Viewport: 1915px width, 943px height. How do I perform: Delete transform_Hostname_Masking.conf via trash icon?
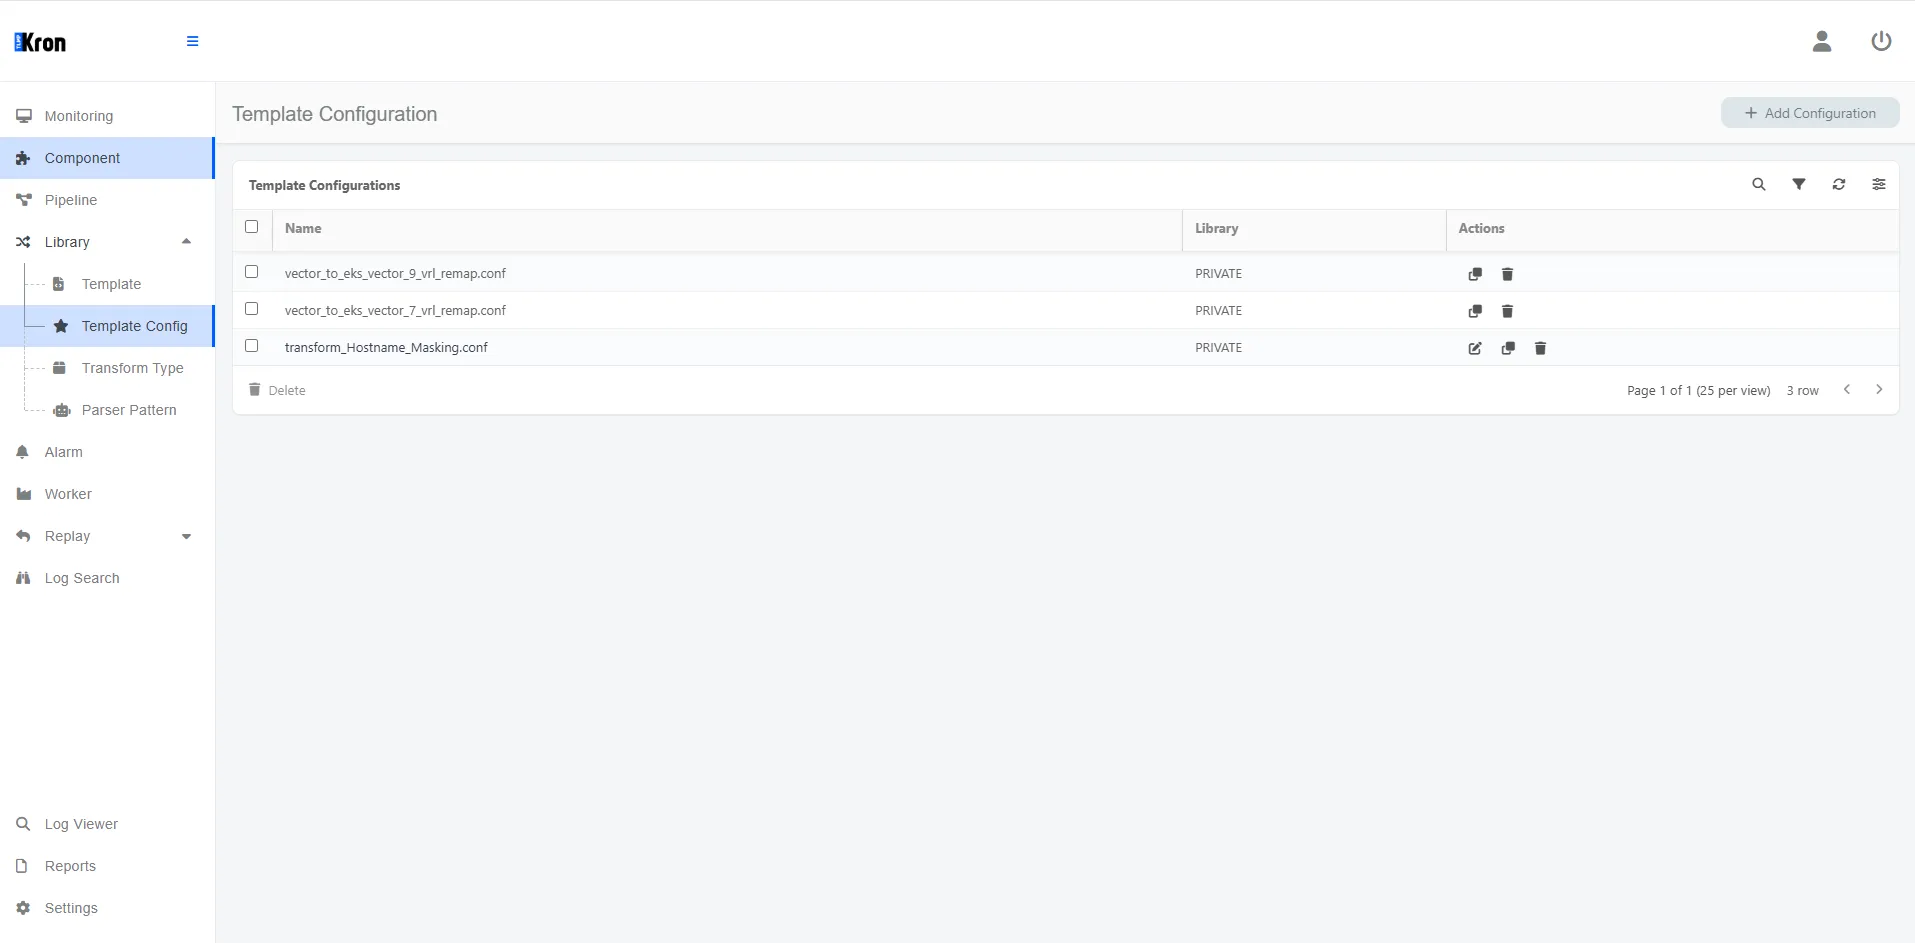pyautogui.click(x=1540, y=348)
